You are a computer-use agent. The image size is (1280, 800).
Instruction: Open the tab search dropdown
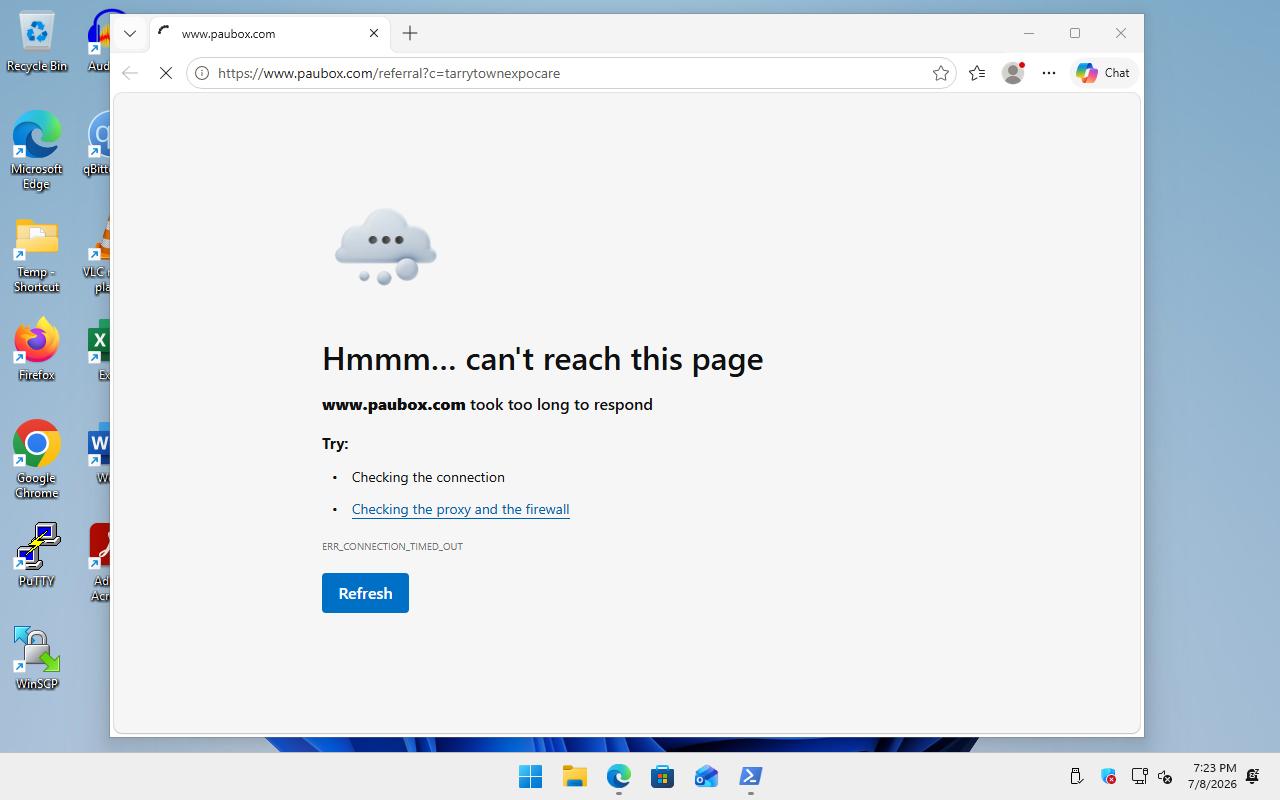pos(130,33)
